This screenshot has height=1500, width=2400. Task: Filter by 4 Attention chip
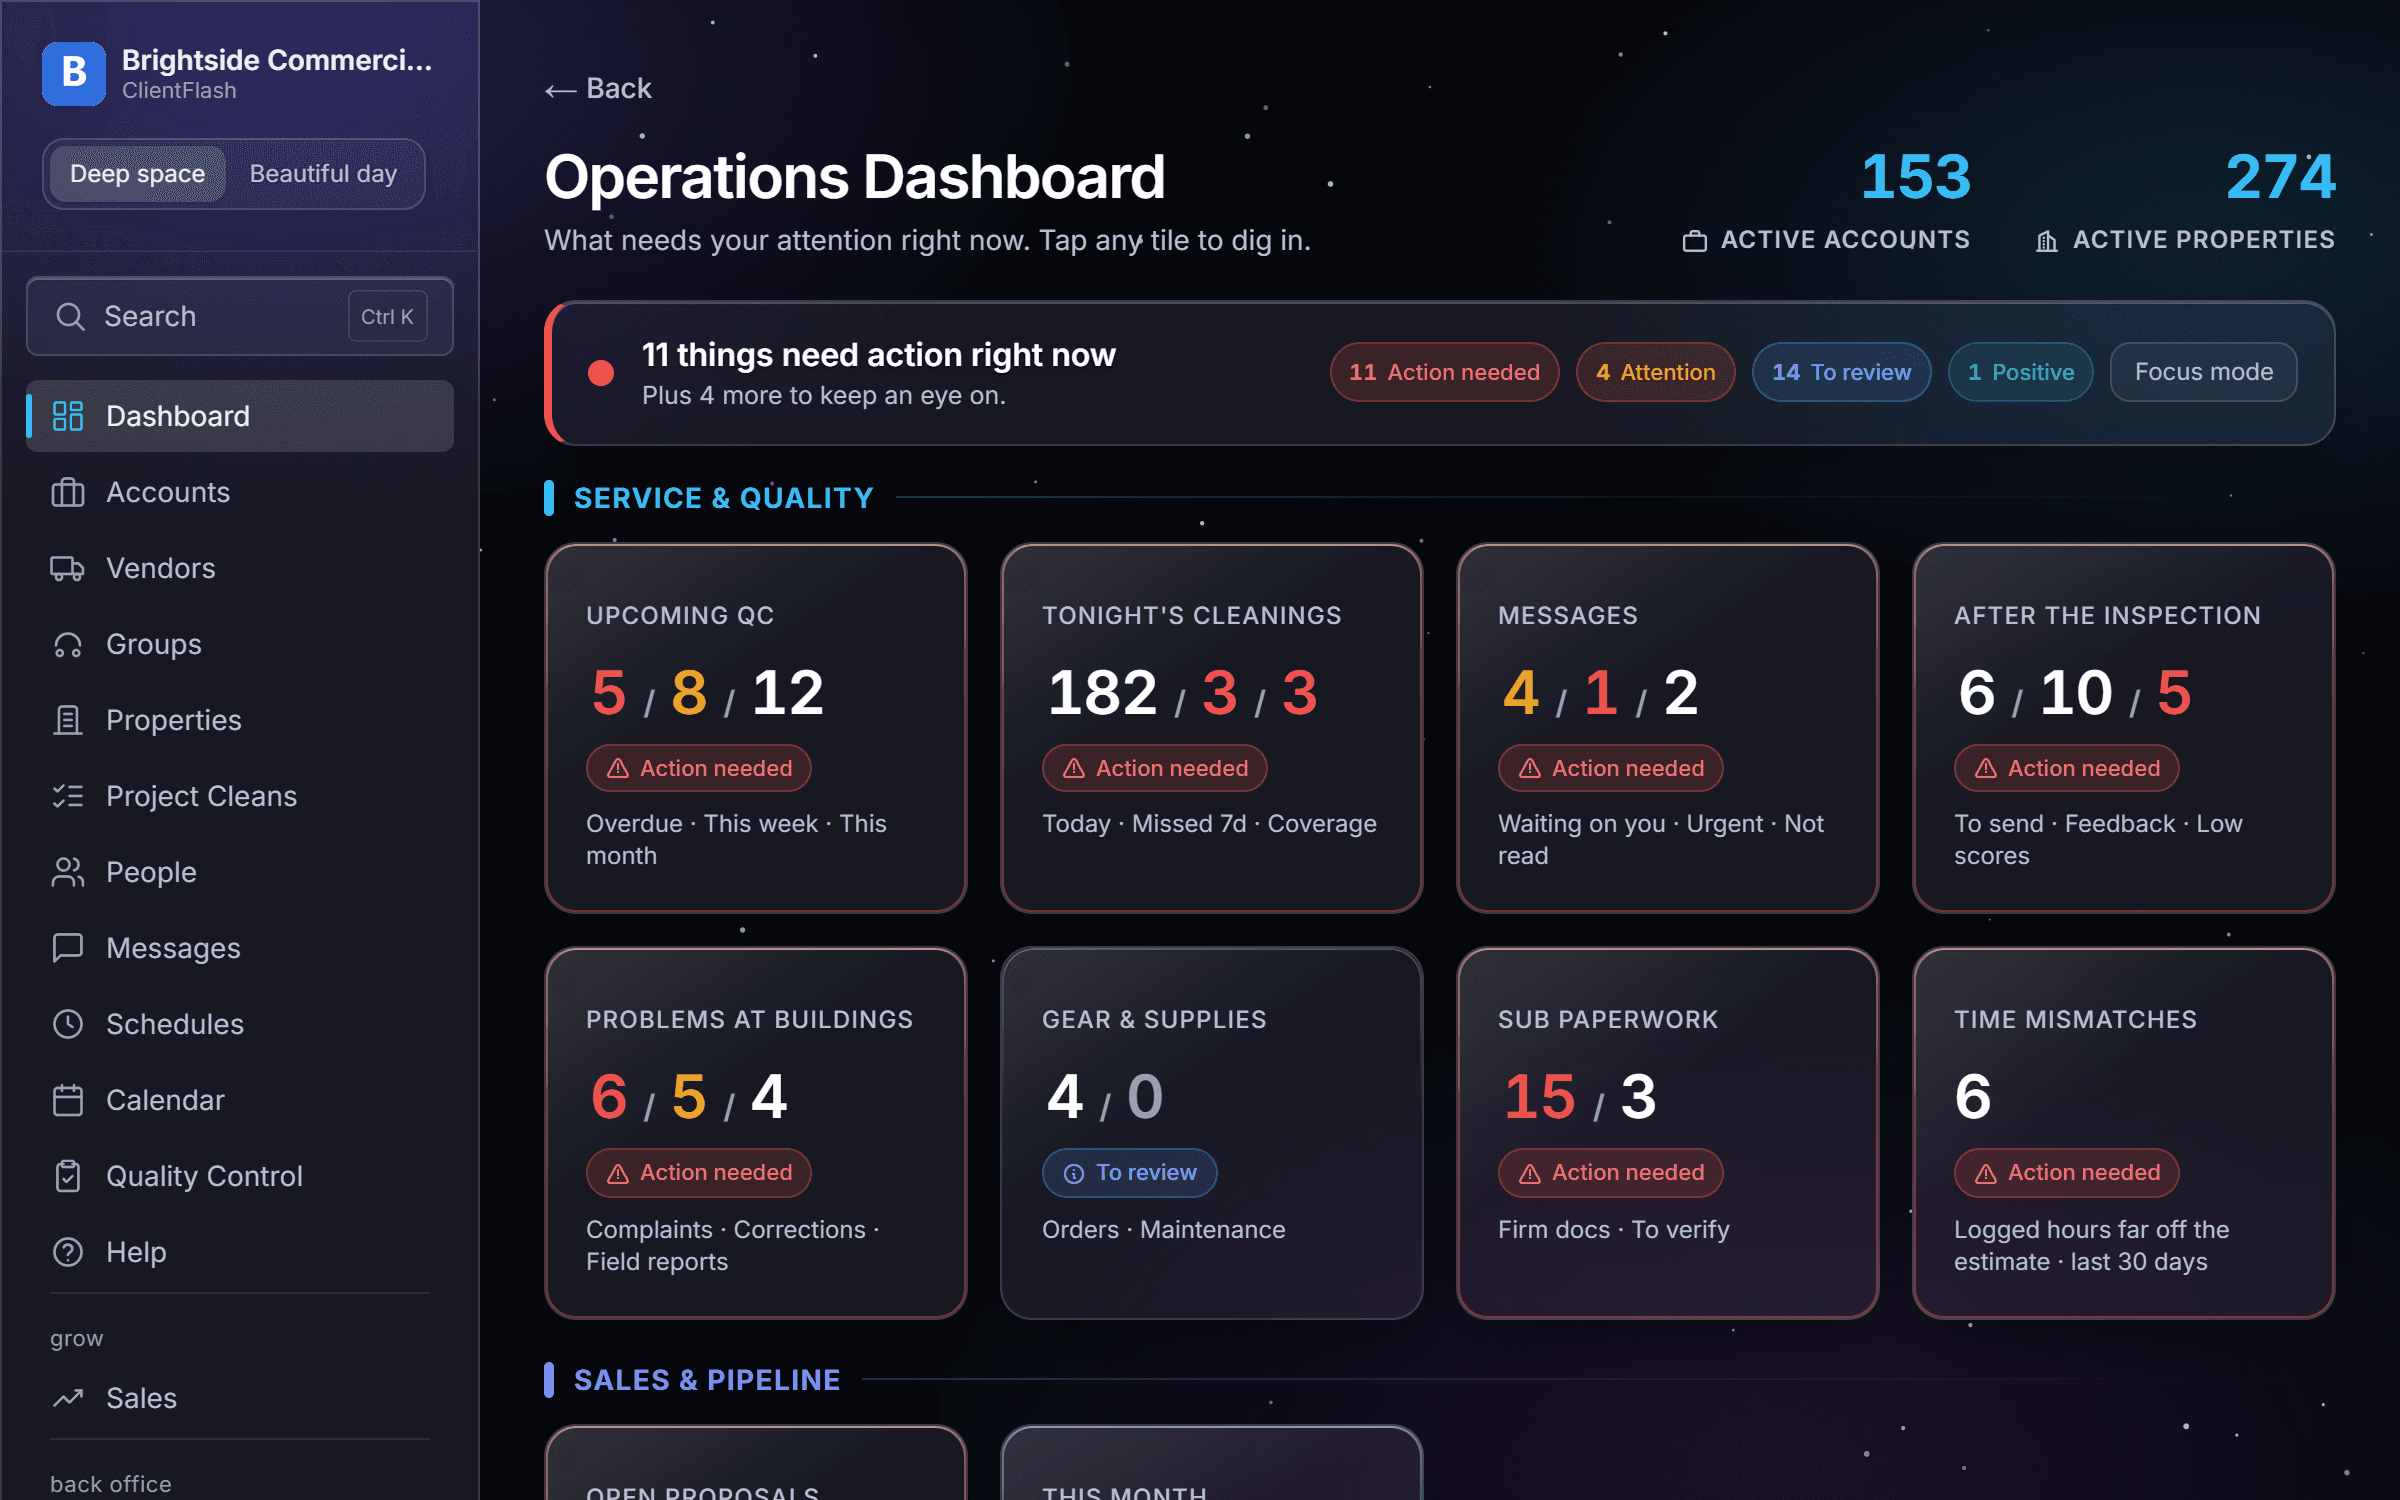pyautogui.click(x=1655, y=372)
